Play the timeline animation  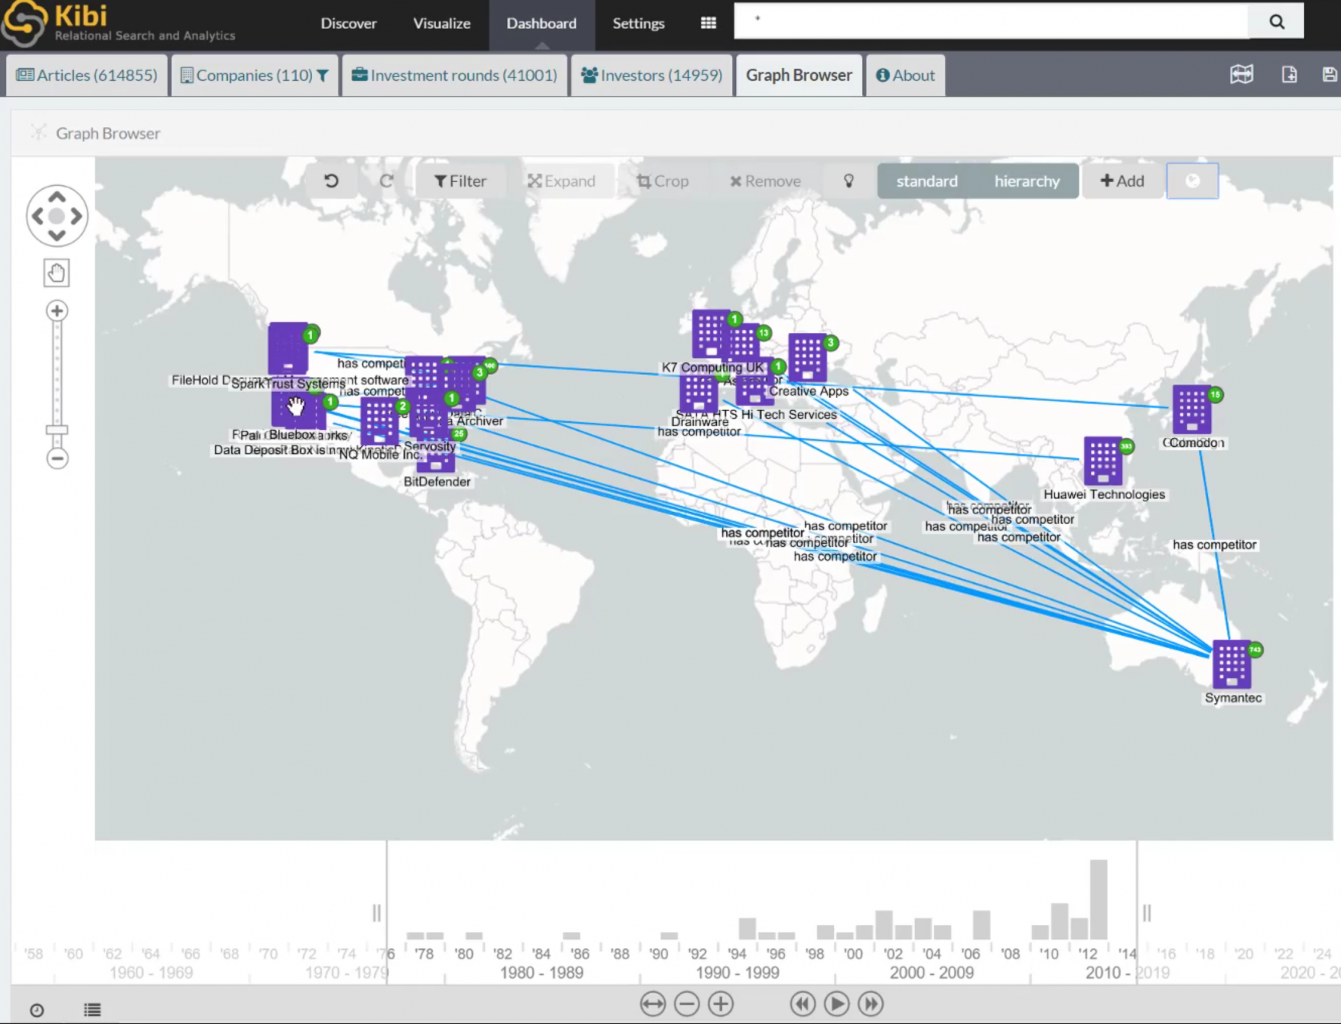coord(837,1004)
